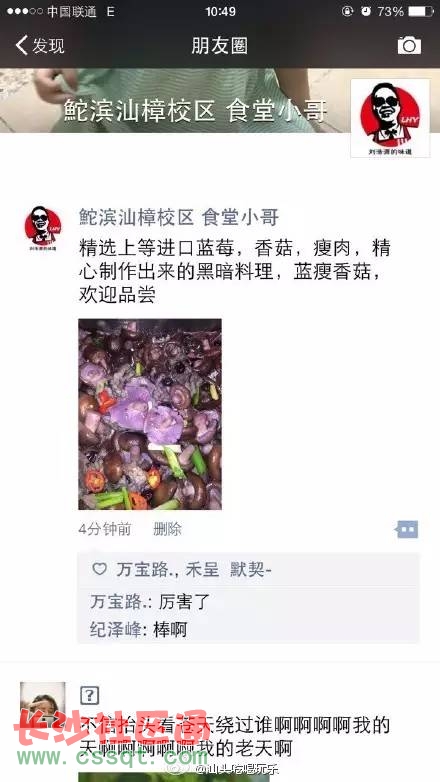Open the purple mushroom dish photo

point(150,414)
